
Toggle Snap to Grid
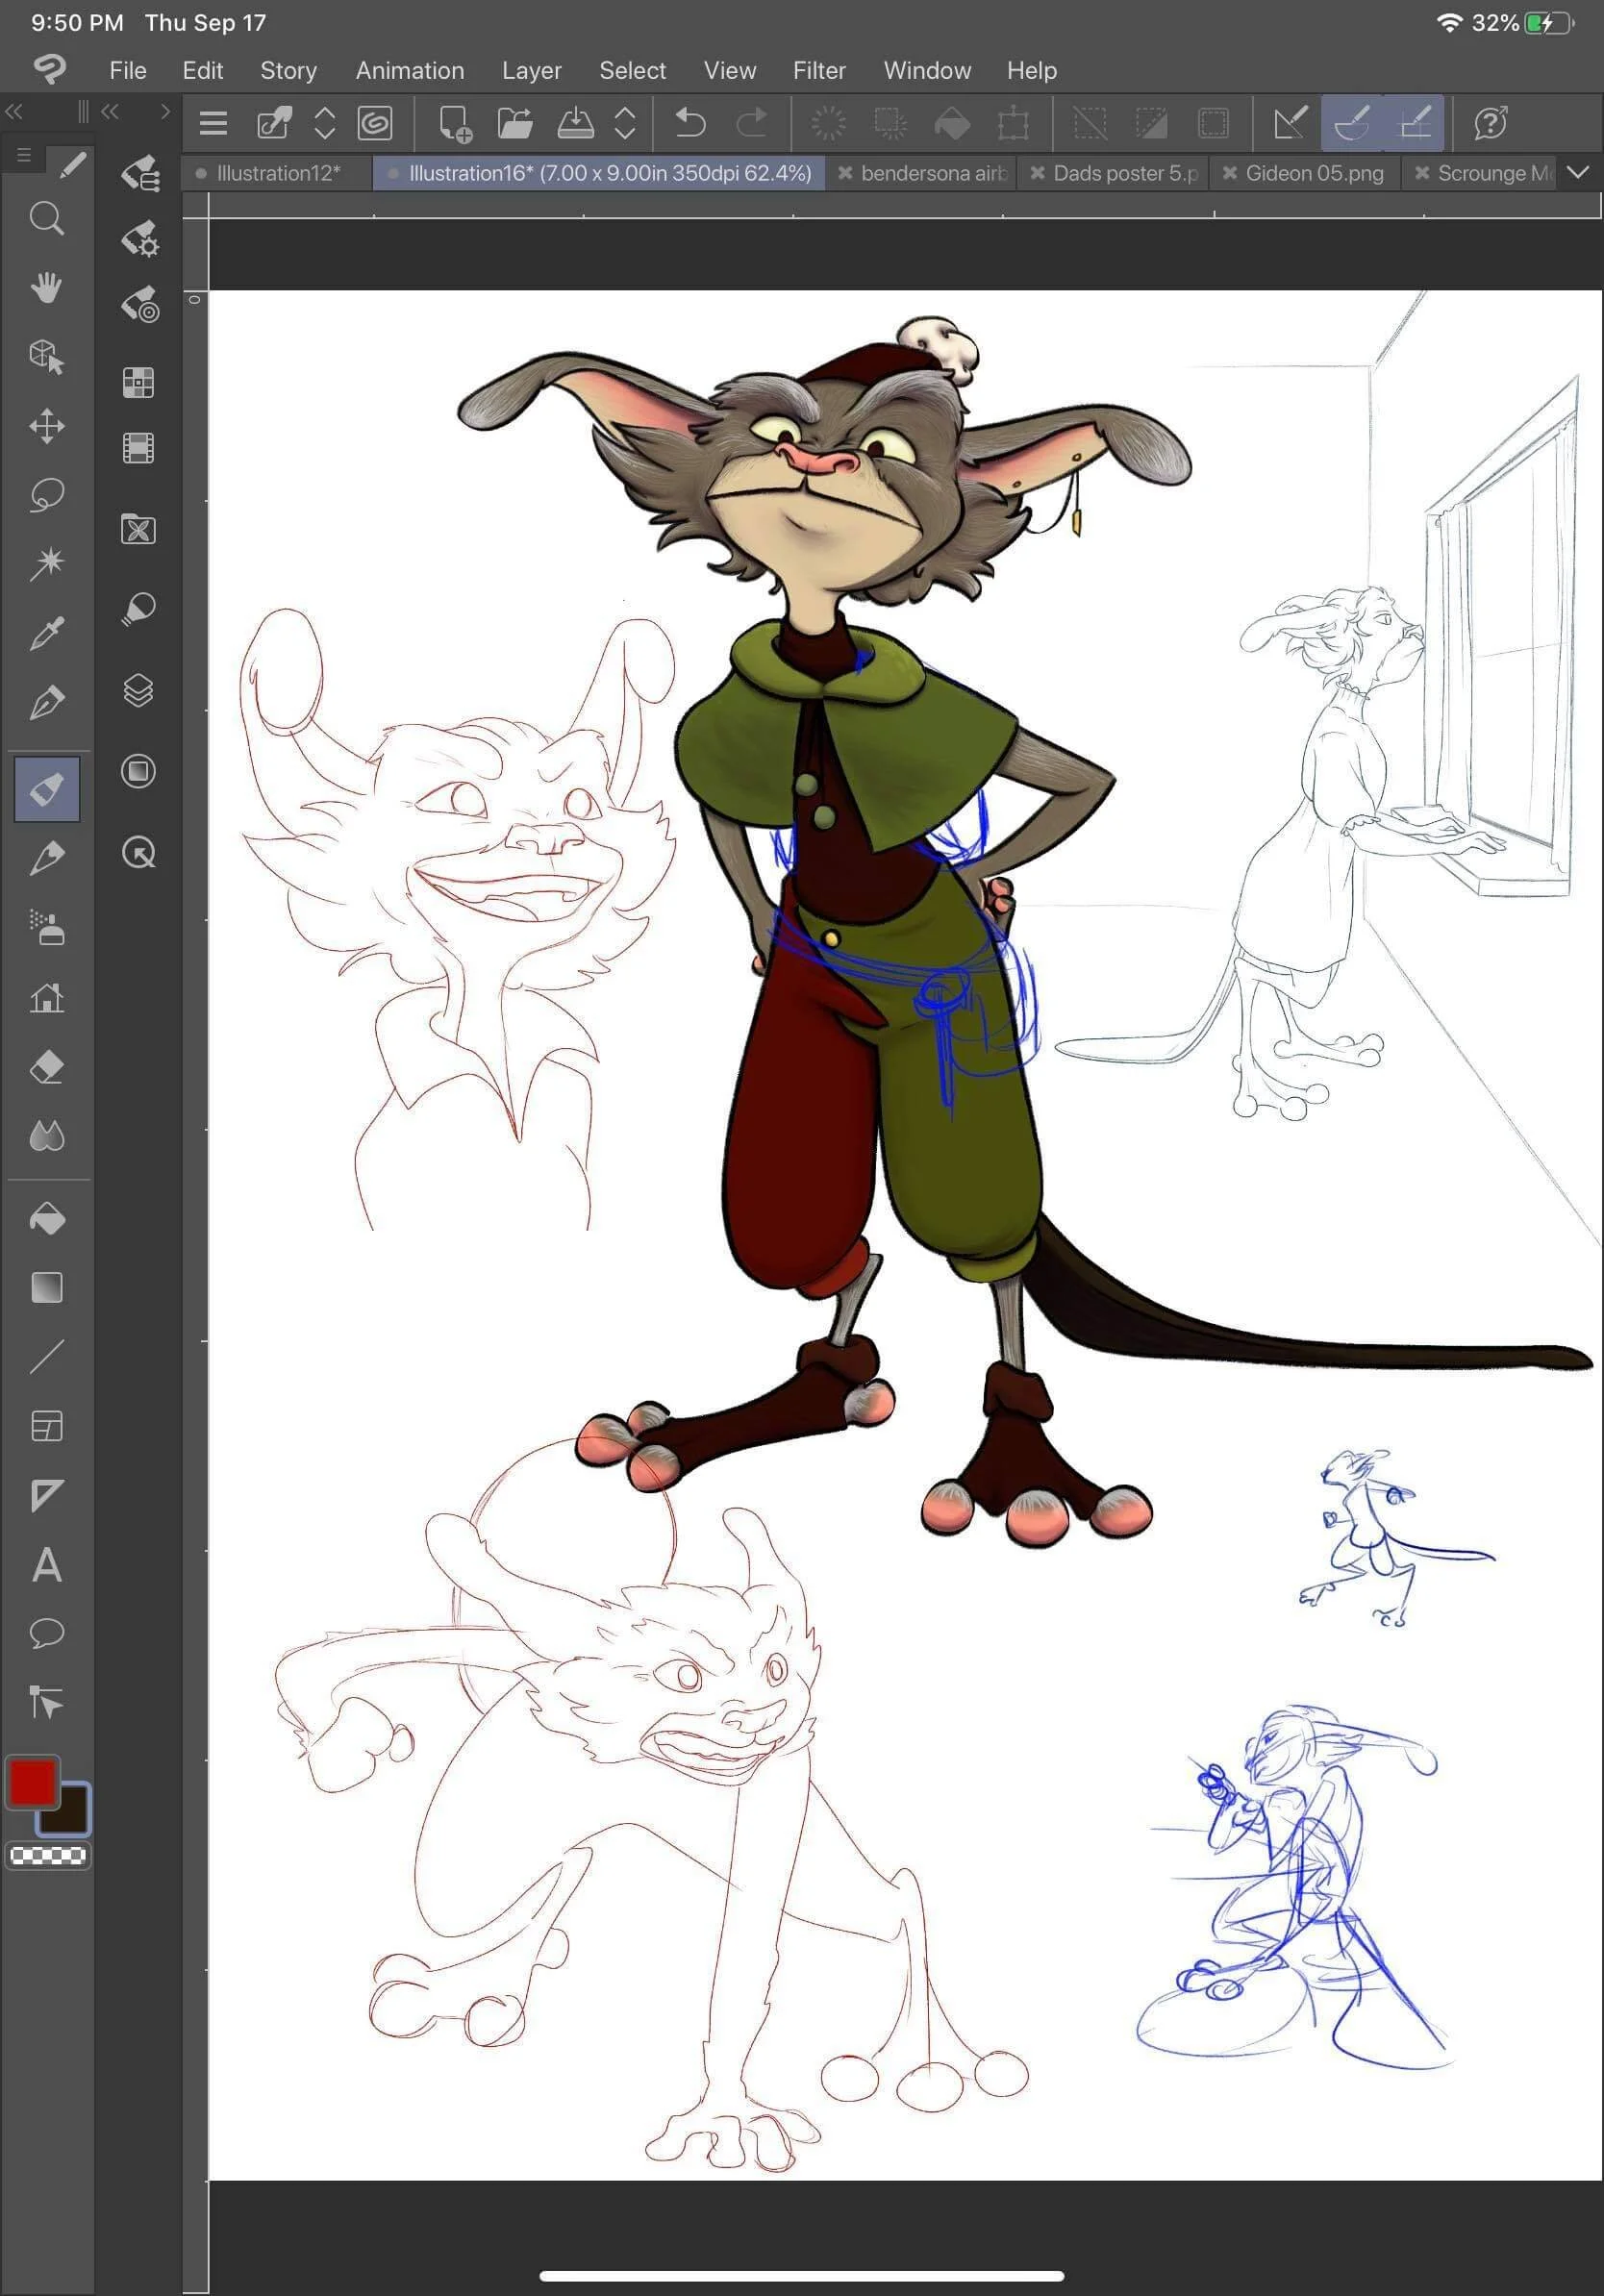click(1414, 123)
